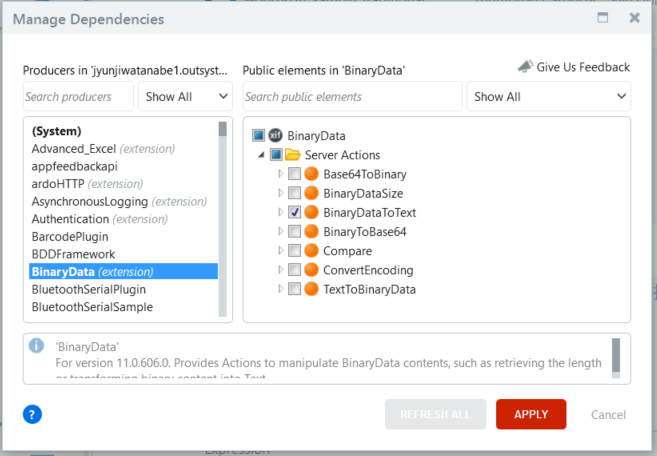657x456 pixels.
Task: Check the BinaryDataSize checkbox
Action: point(294,194)
